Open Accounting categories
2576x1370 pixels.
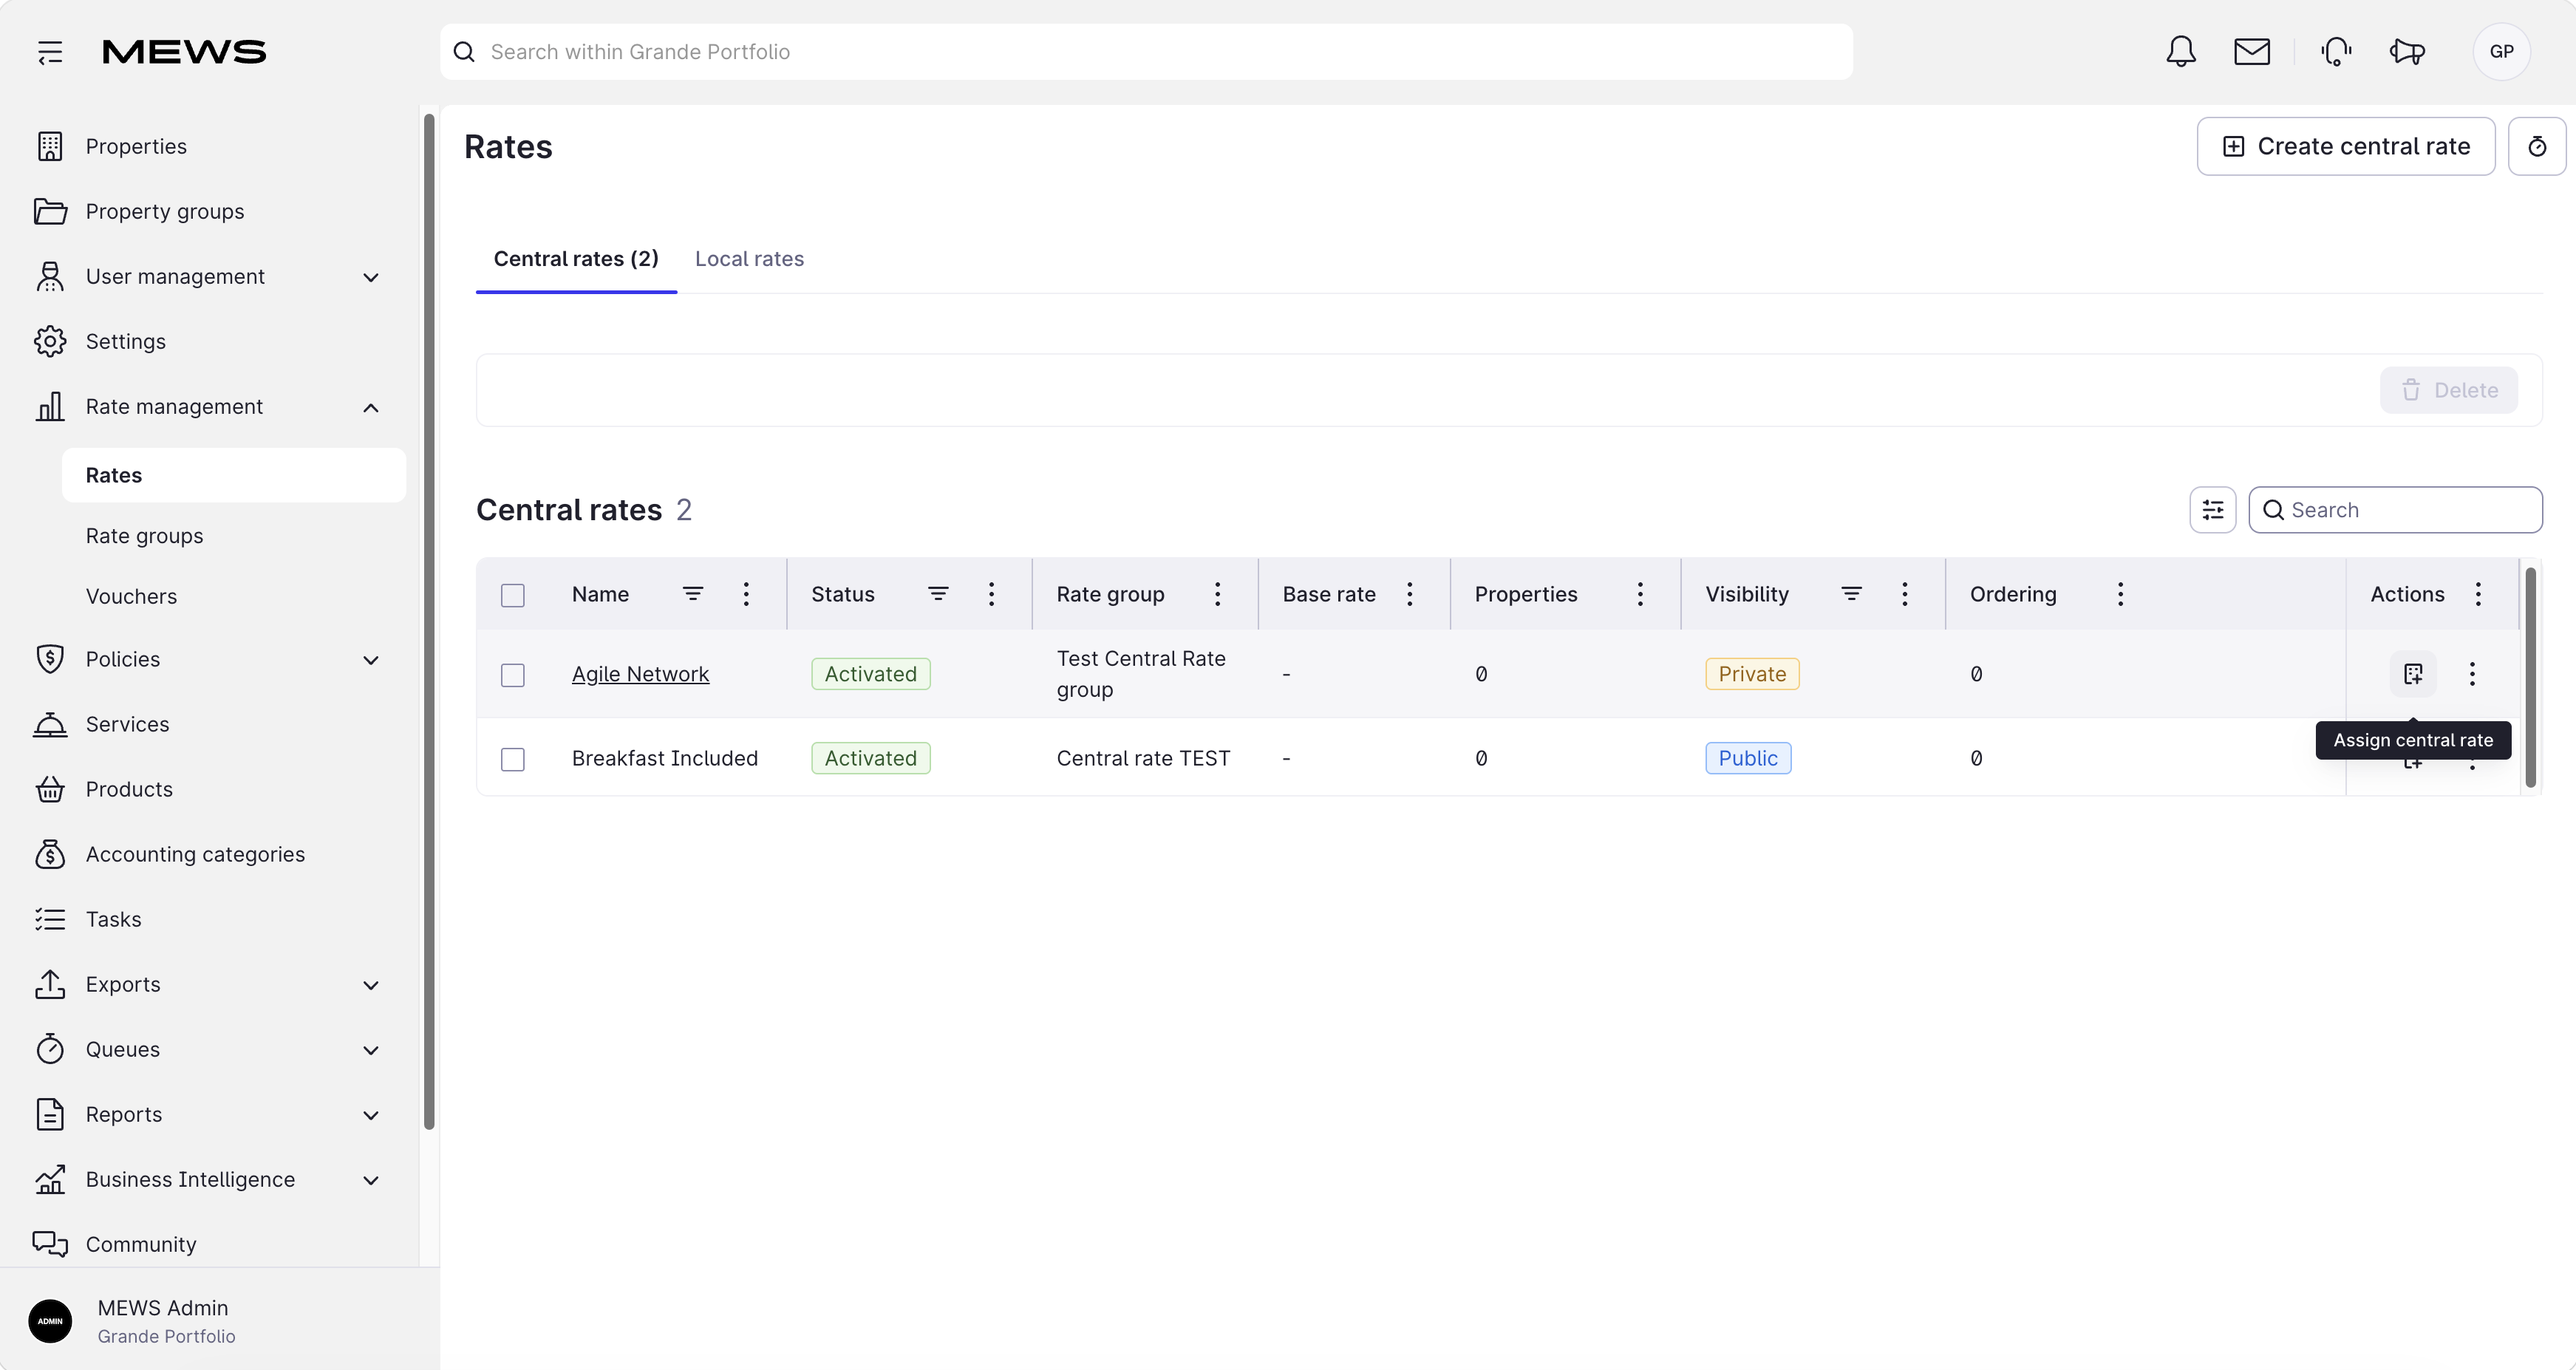click(195, 854)
